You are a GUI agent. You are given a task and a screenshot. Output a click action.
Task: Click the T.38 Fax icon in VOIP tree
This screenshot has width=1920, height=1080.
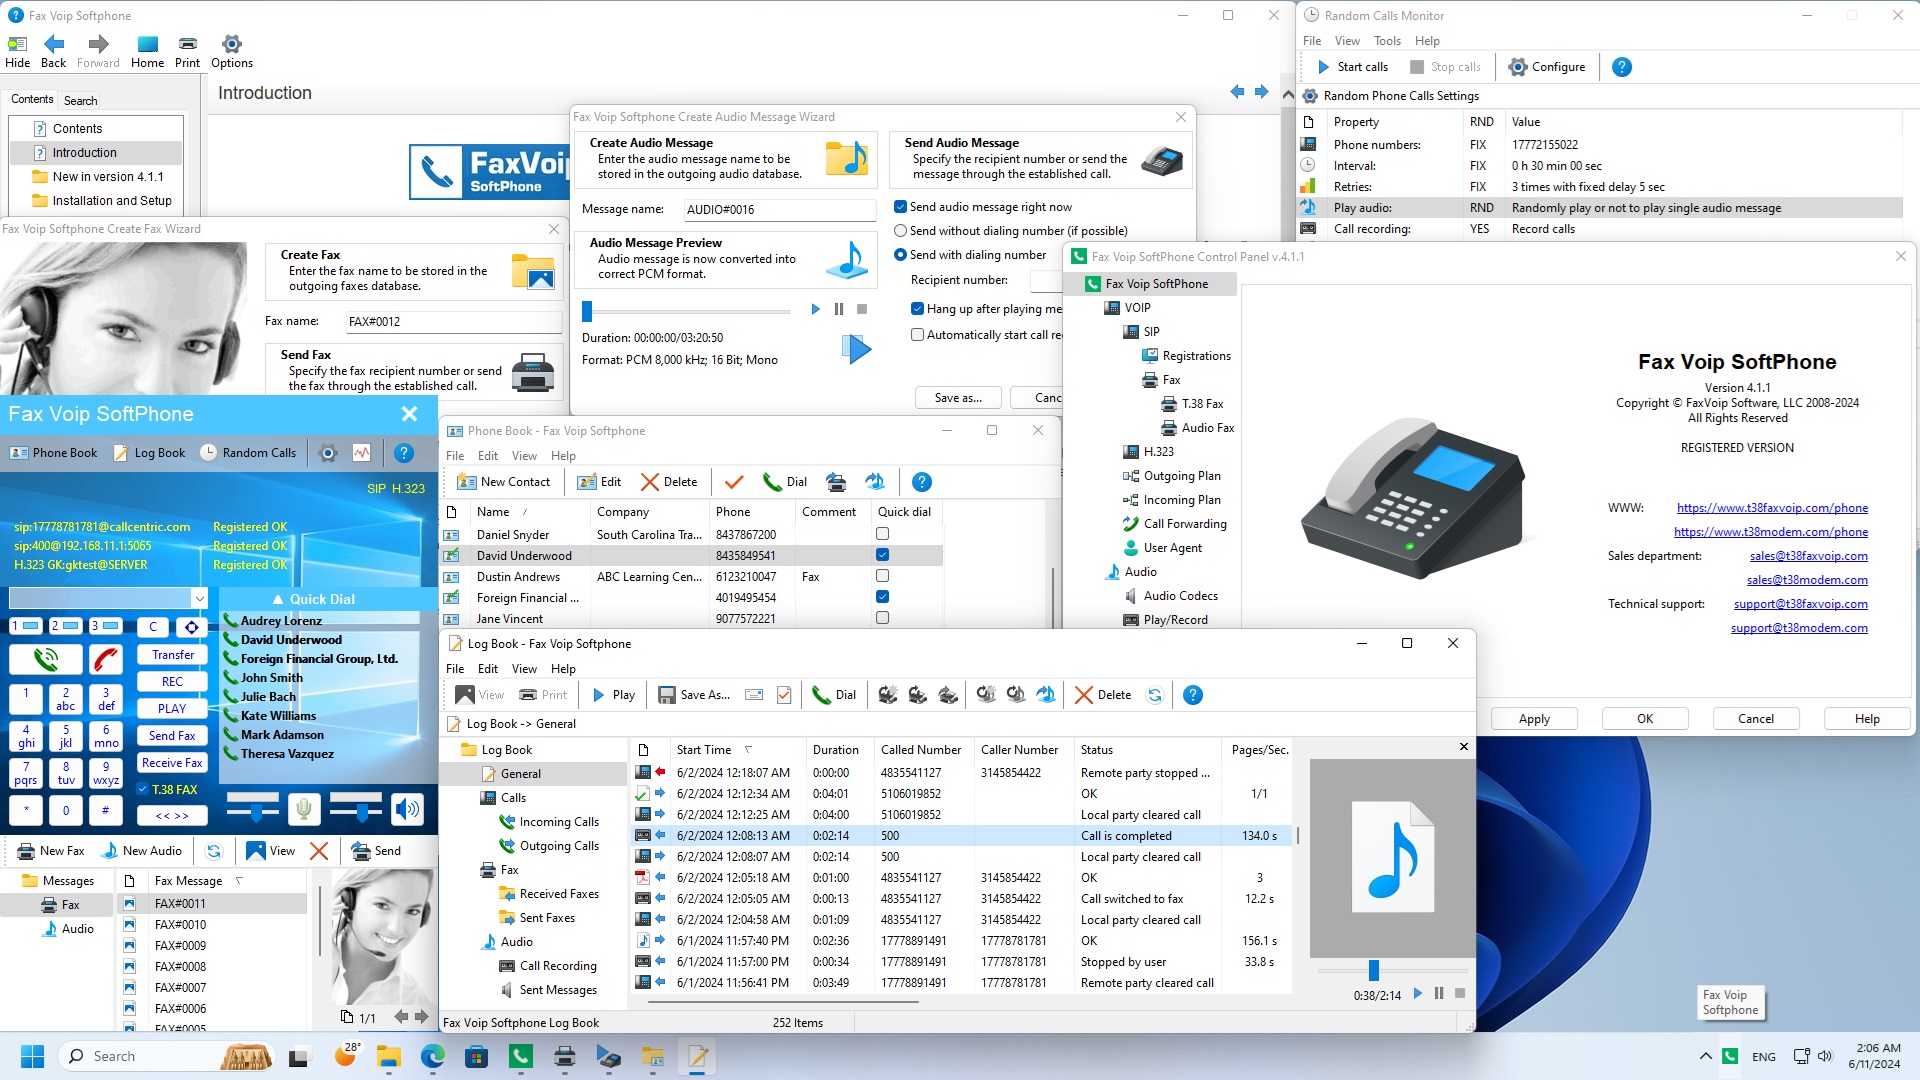coord(1166,404)
